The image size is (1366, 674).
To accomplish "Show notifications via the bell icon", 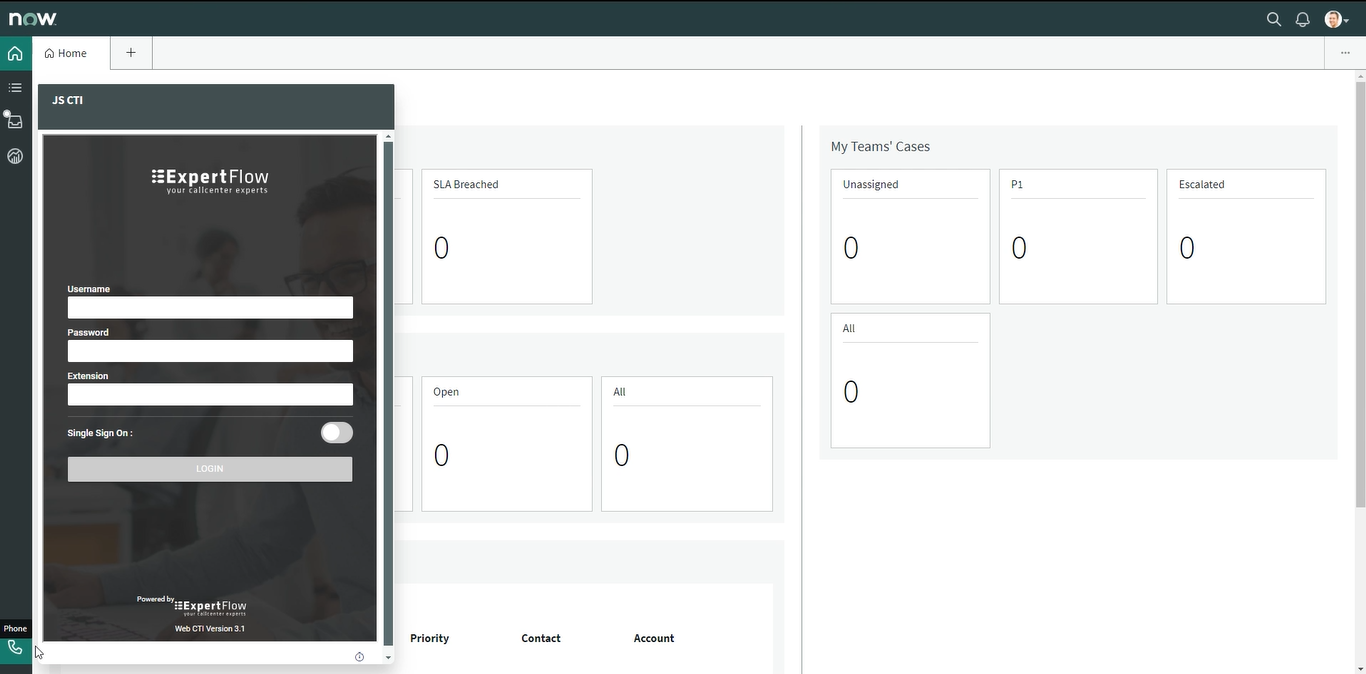I will click(x=1302, y=19).
